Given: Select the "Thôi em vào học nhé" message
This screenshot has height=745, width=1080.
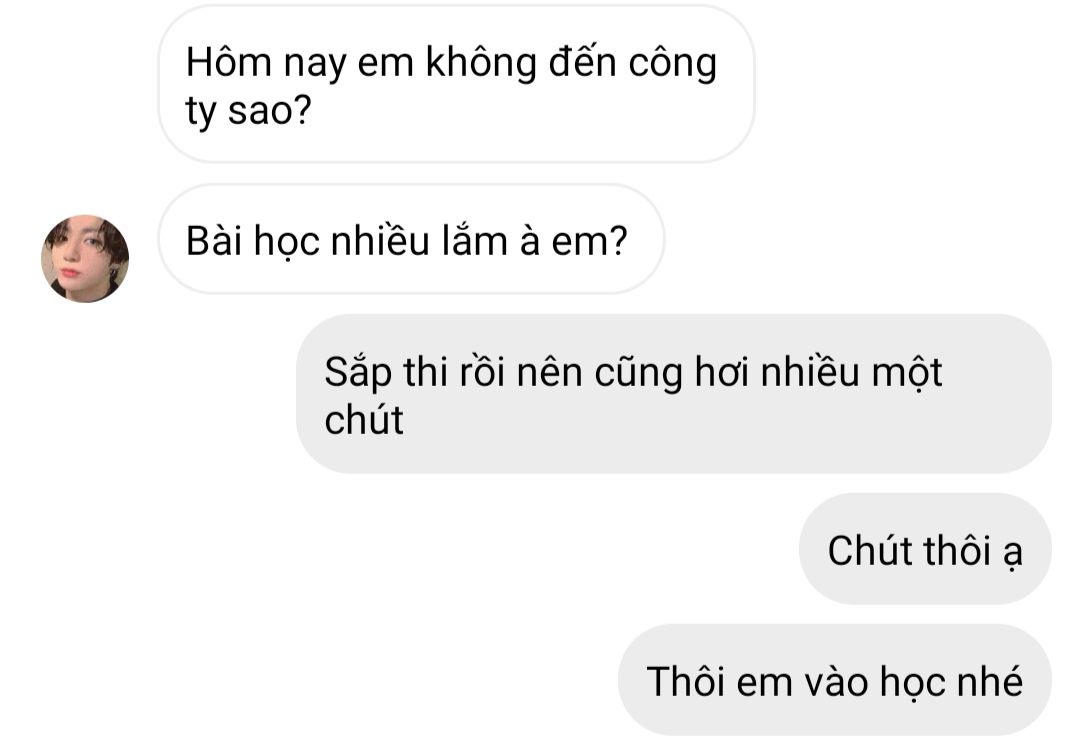Looking at the screenshot, I should (835, 680).
